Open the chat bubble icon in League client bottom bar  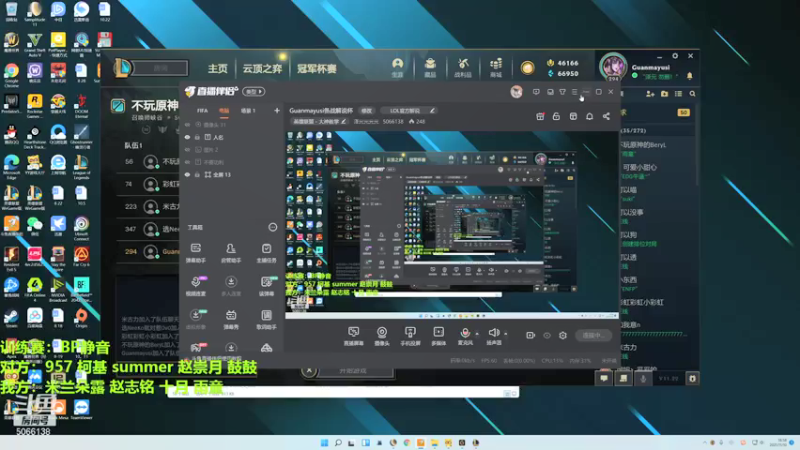pyautogui.click(x=604, y=378)
